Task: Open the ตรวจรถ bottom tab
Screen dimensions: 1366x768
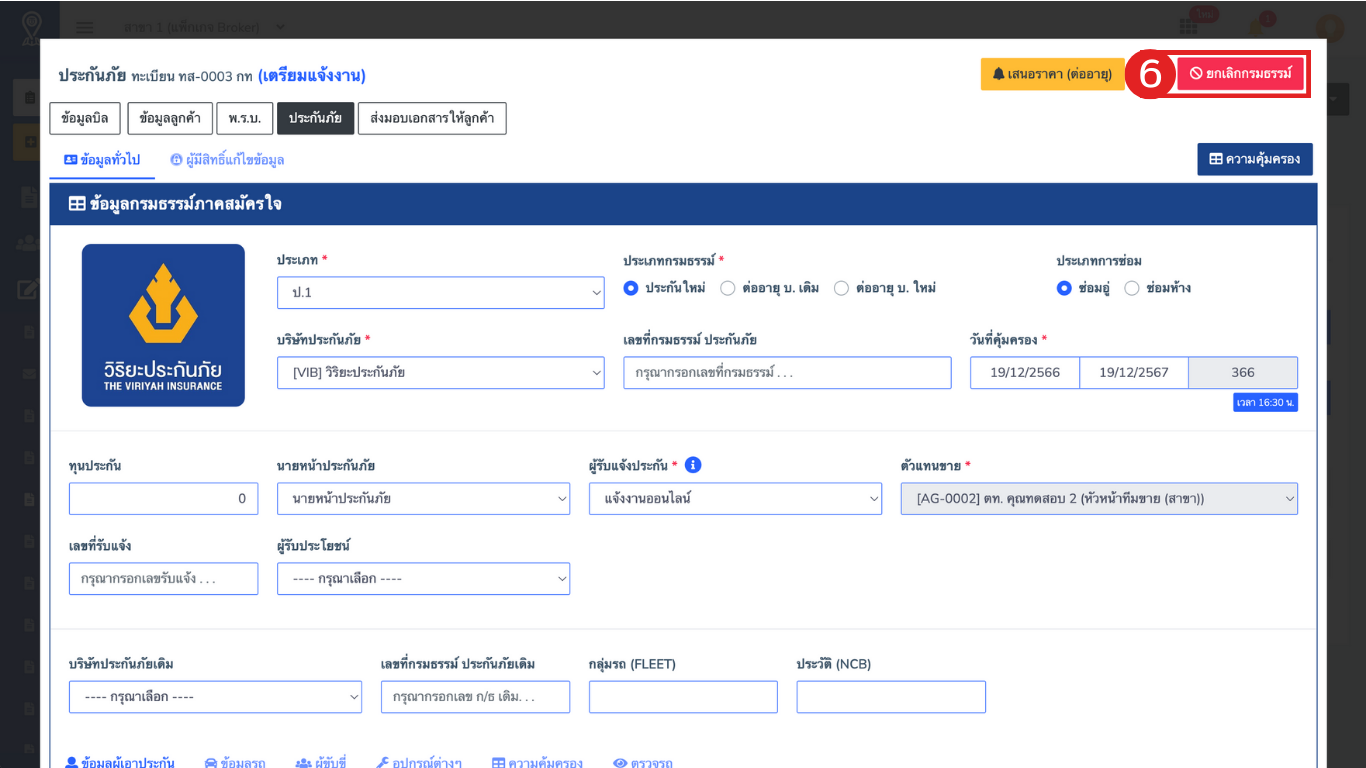Action: pos(643,762)
